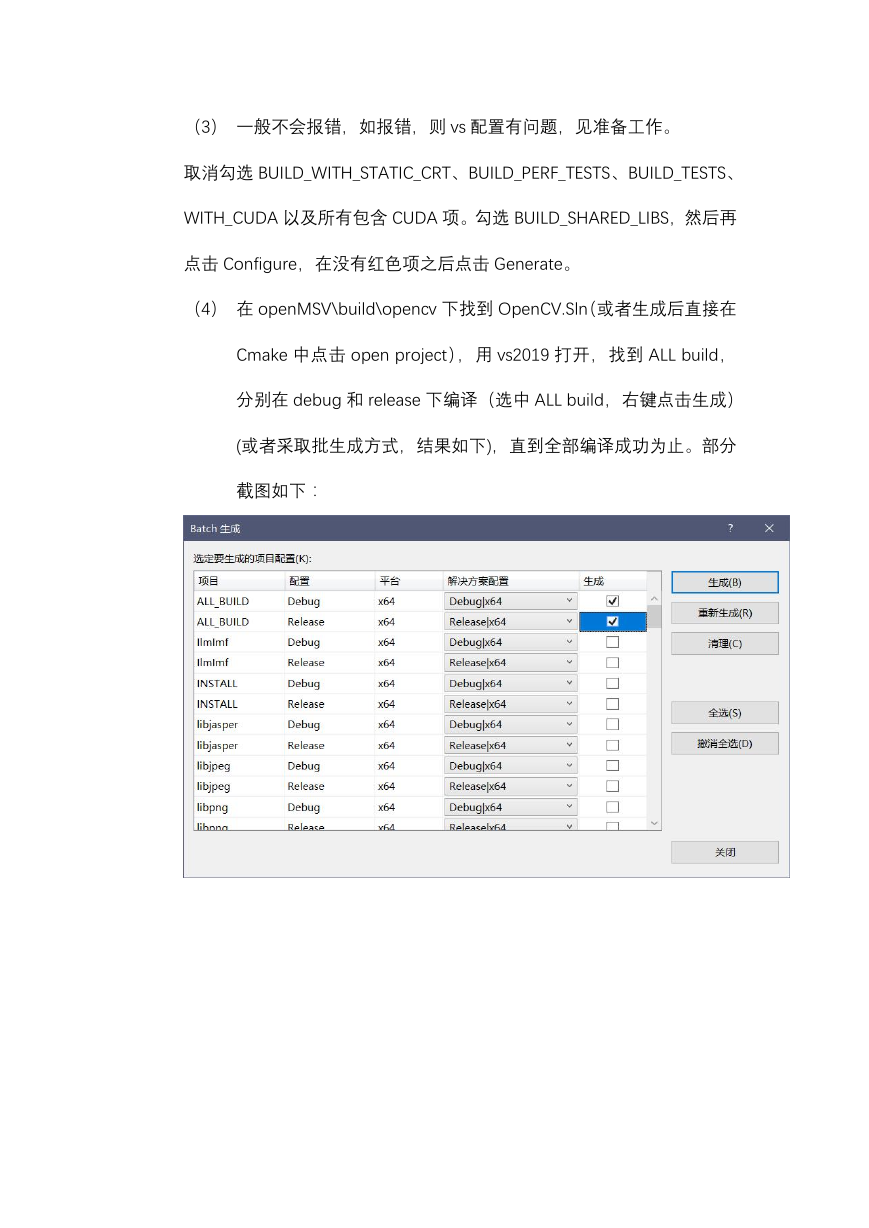Click the 生成(B) build button
Image resolution: width=869 pixels, height=1228 pixels.
click(725, 582)
